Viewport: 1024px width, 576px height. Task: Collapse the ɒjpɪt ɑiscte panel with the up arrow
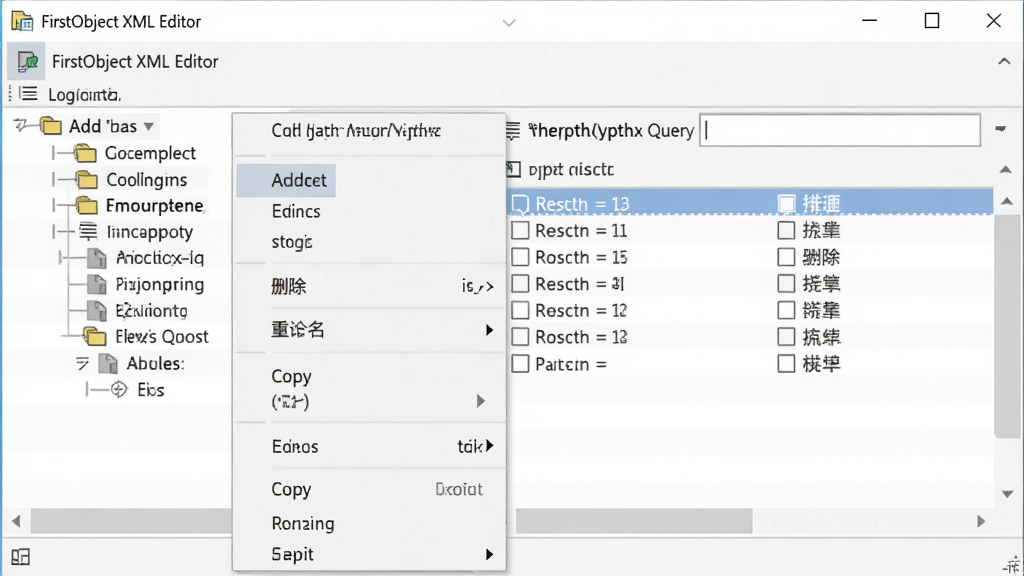pos(1006,170)
